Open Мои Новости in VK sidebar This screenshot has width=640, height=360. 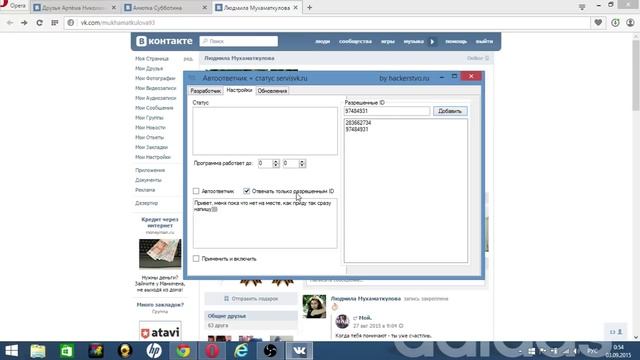pyautogui.click(x=150, y=127)
